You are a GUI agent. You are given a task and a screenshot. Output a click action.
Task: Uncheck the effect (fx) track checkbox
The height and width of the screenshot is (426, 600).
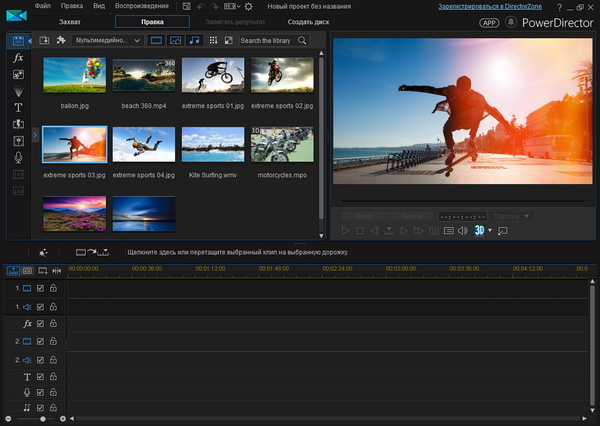point(40,324)
